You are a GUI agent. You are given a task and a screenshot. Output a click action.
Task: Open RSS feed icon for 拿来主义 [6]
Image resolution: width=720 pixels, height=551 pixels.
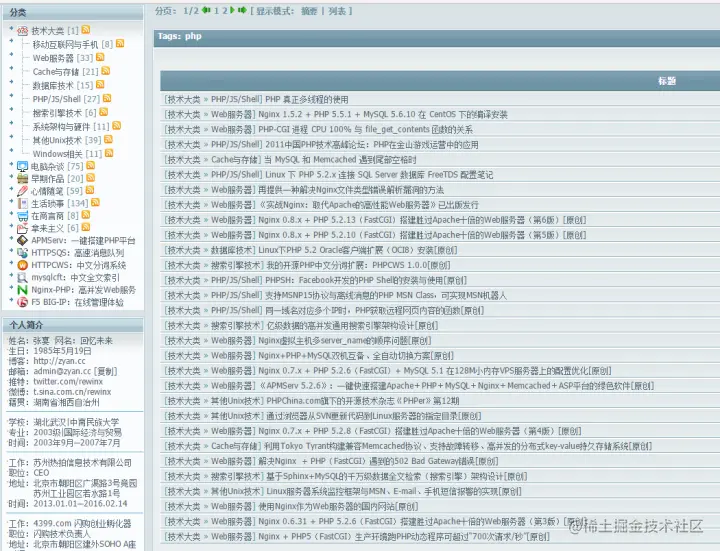pyautogui.click(x=85, y=227)
